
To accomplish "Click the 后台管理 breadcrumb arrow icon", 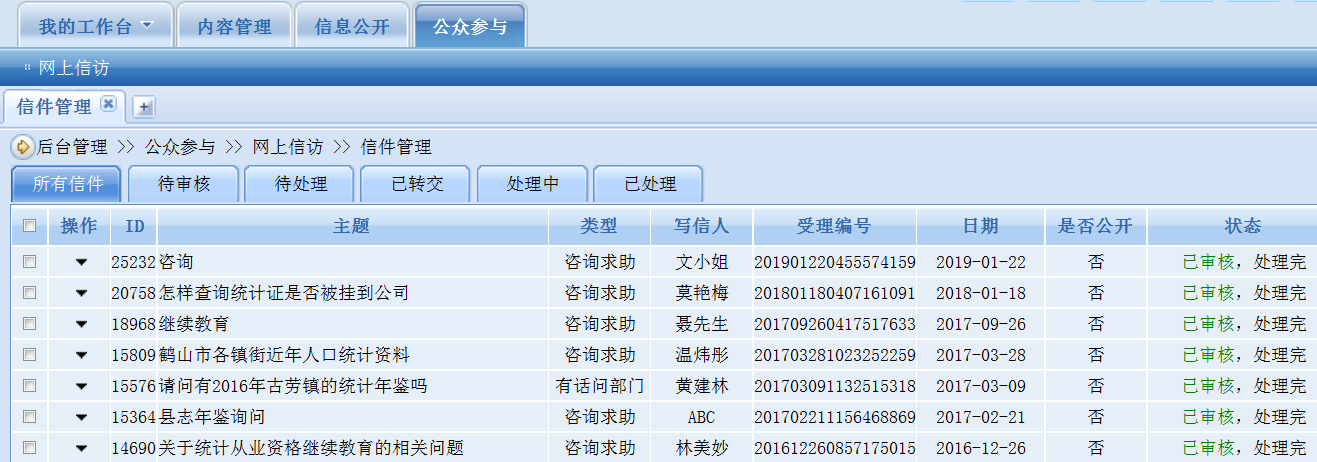I will 22,147.
